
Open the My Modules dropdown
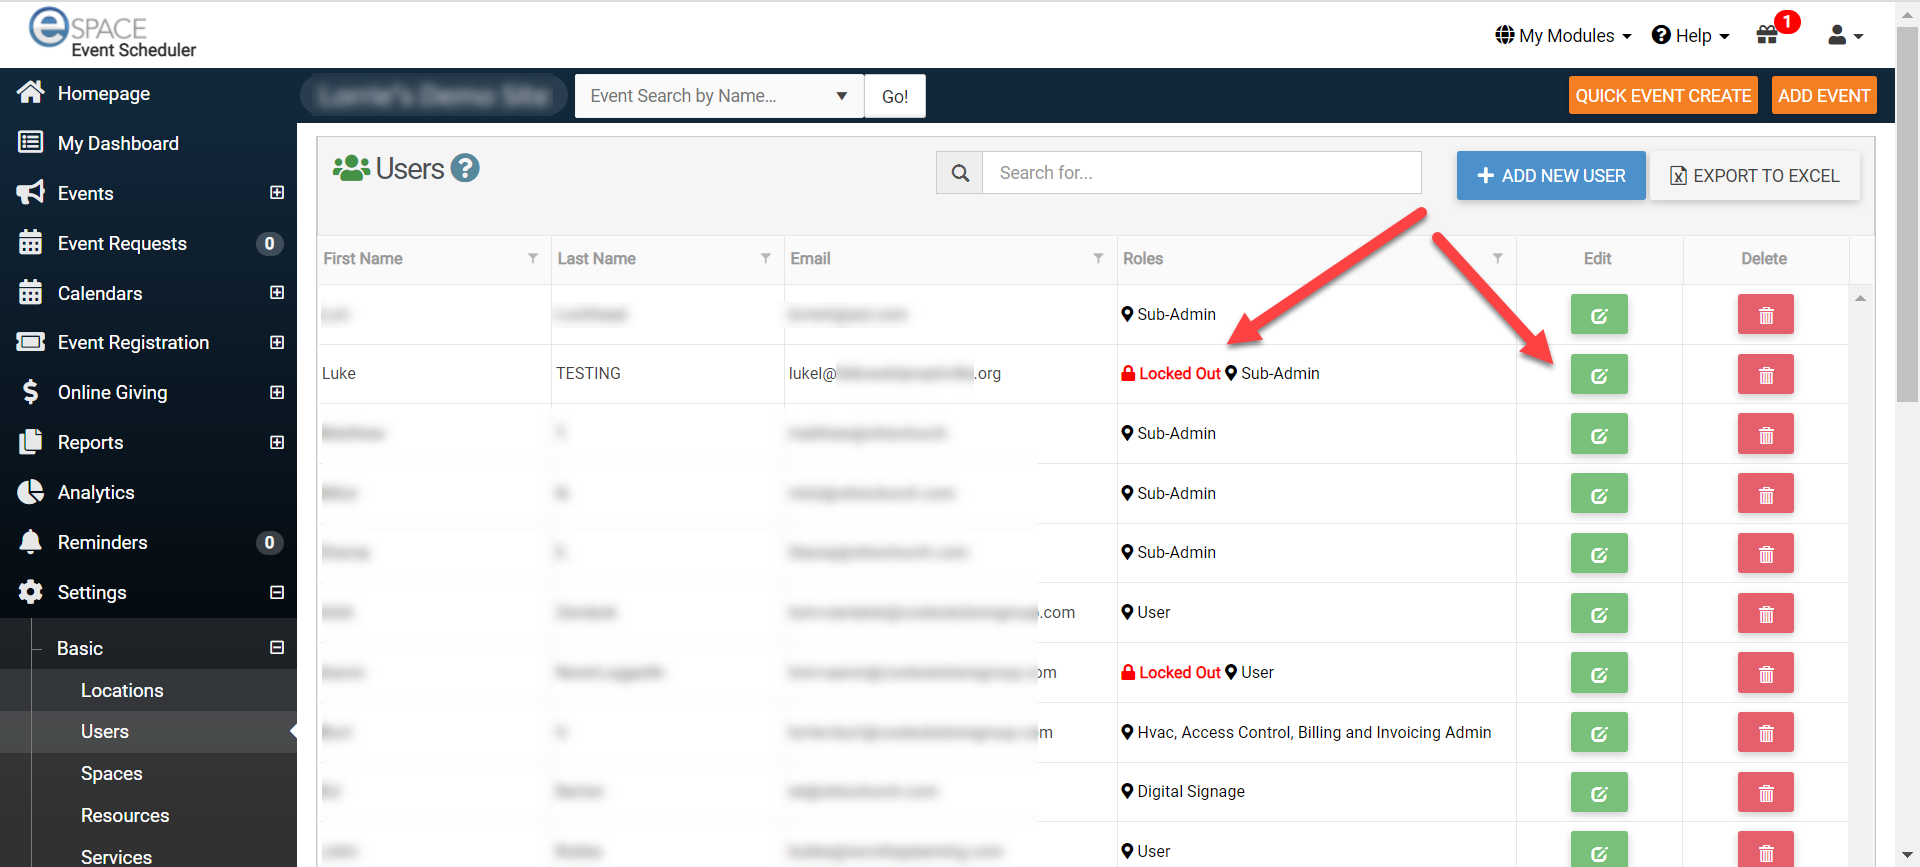[x=1564, y=36]
